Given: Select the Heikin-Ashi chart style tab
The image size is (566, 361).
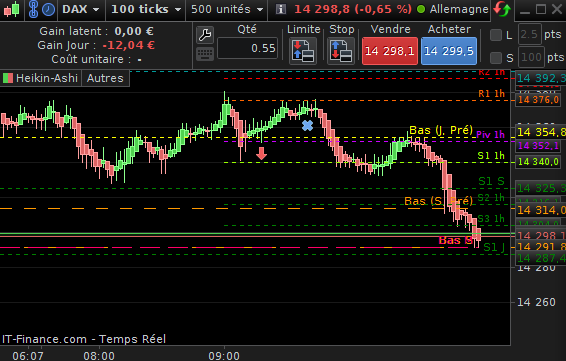Looking at the screenshot, I should [x=41, y=78].
